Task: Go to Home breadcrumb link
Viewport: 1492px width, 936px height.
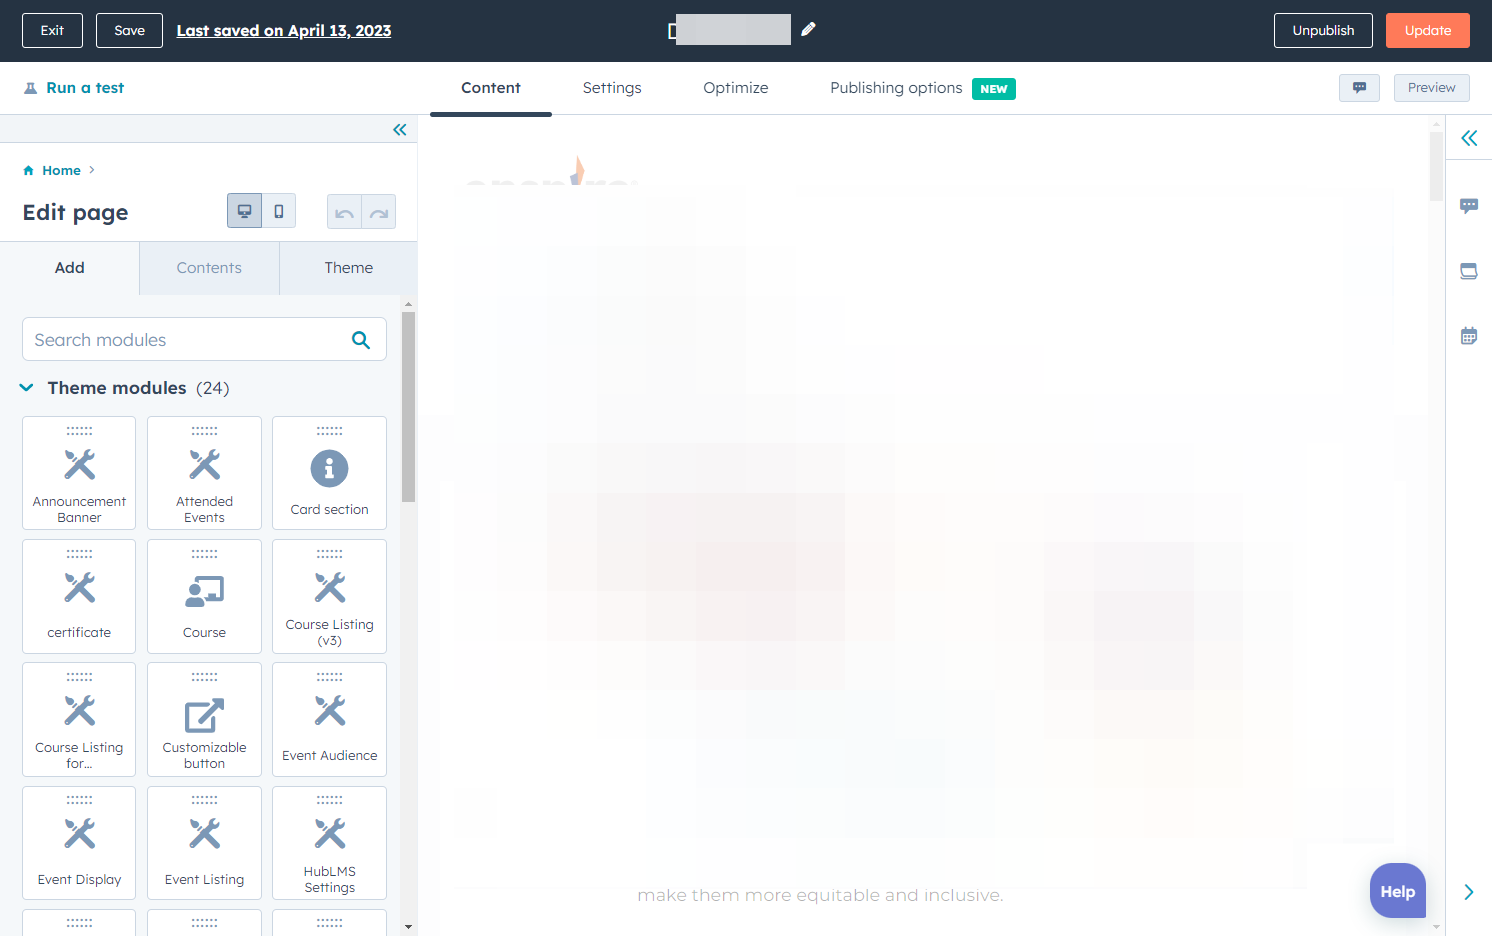Action: [x=61, y=171]
